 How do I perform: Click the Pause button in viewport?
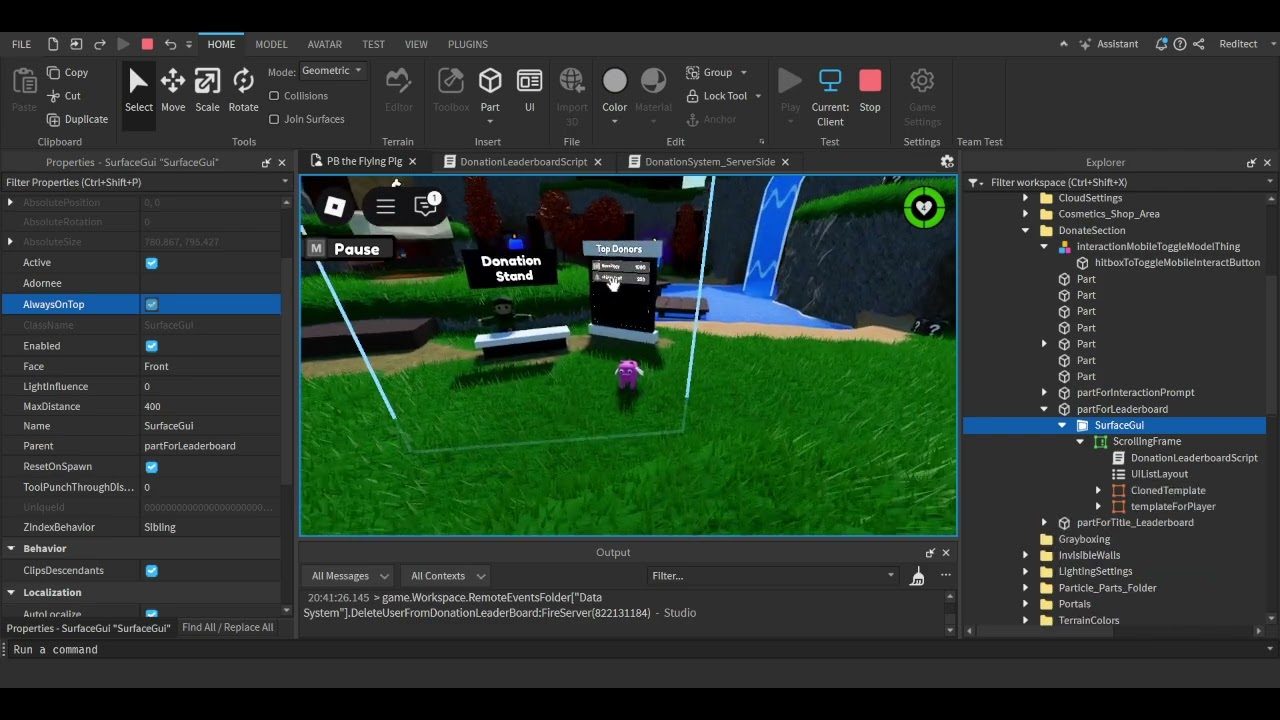click(356, 249)
